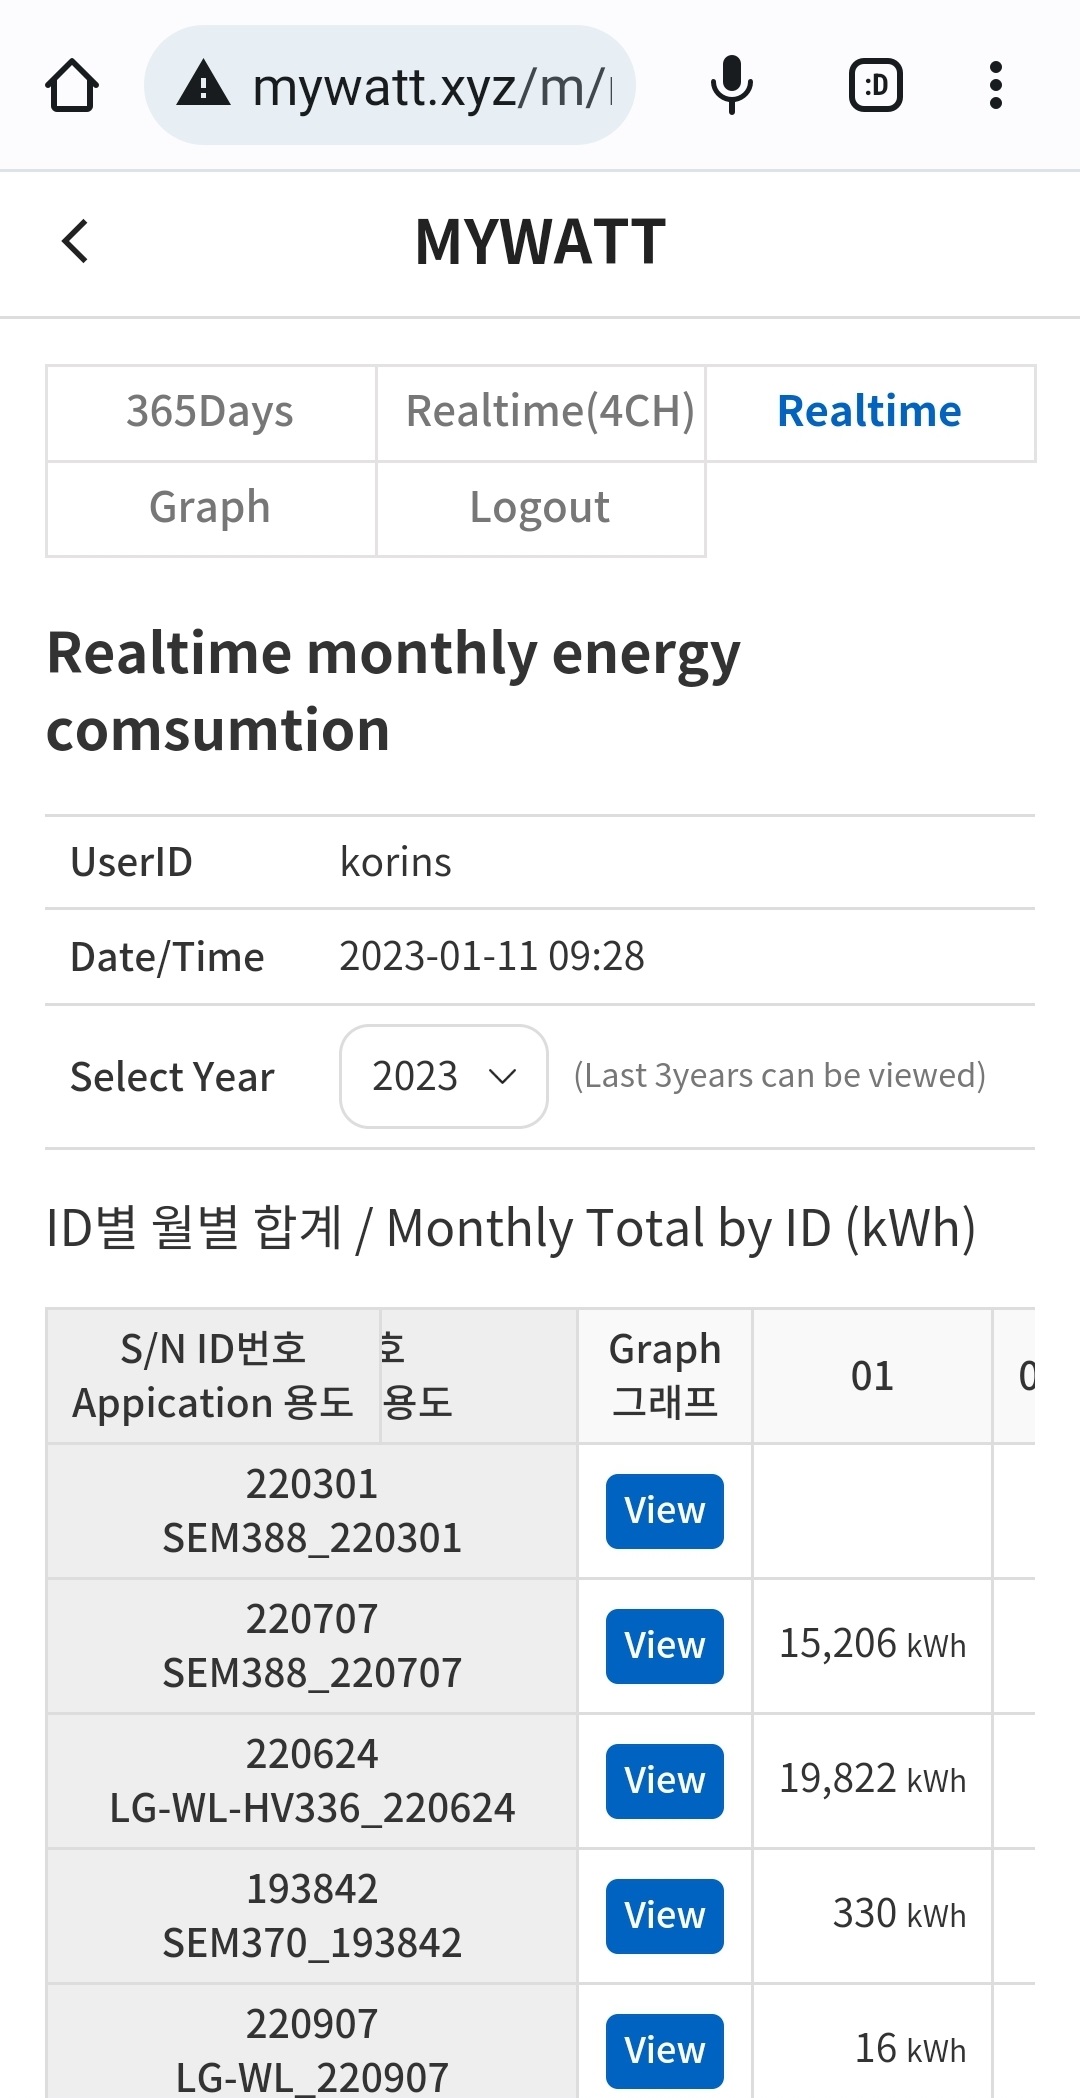Switch to the 365Days tab
Viewport: 1080px width, 2098px height.
coord(210,412)
